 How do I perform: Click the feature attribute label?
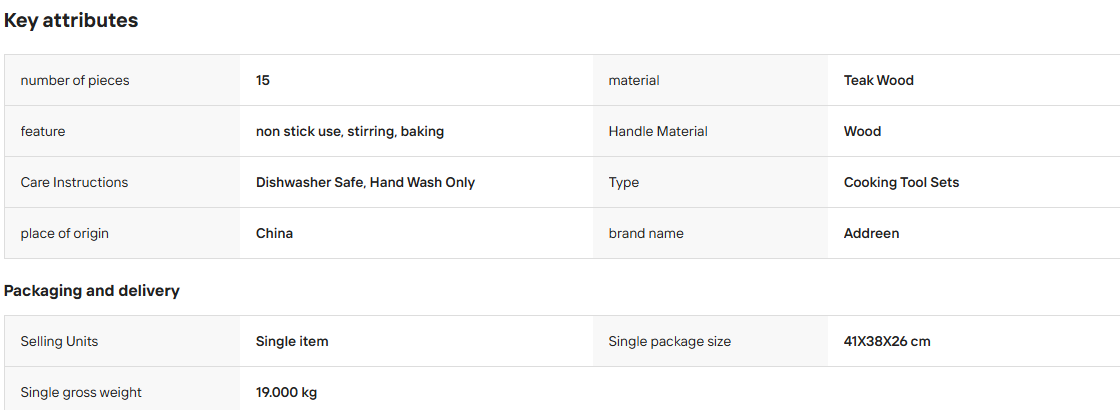click(x=43, y=131)
